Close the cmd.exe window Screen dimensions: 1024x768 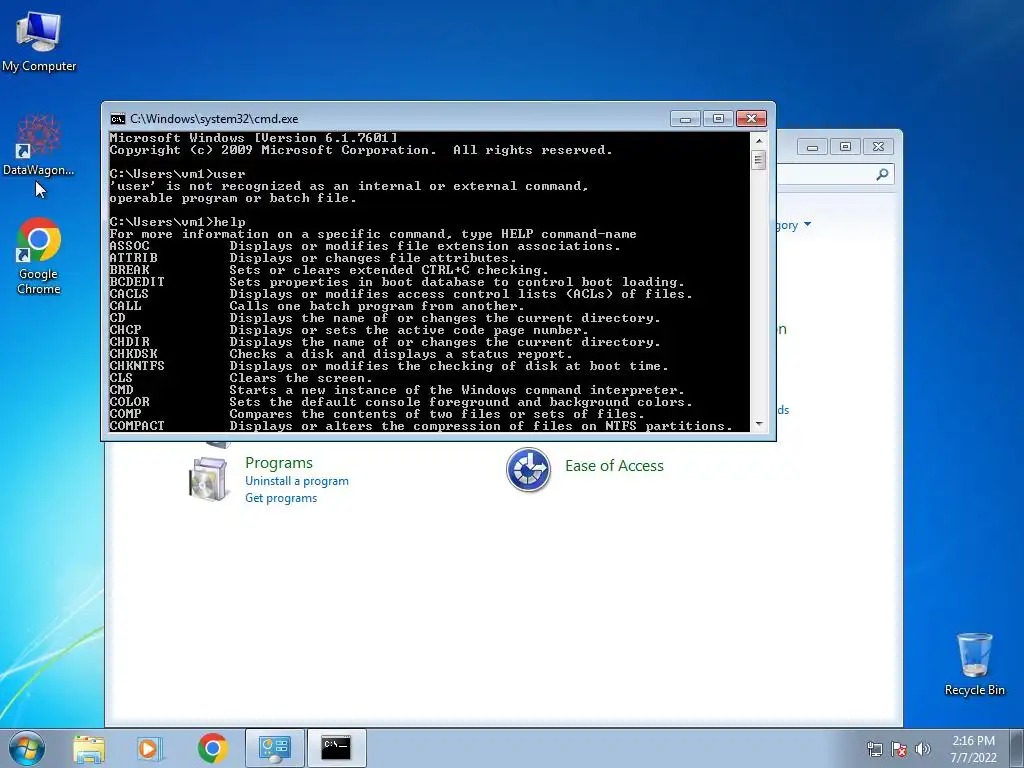coord(751,119)
